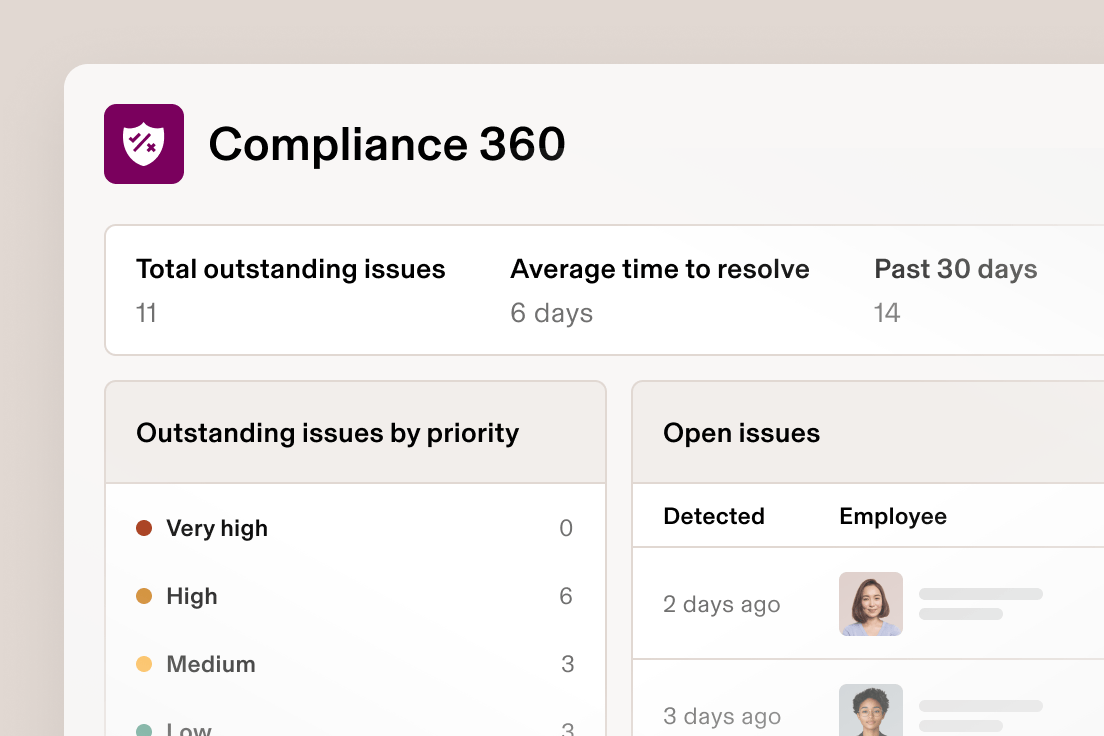Expand the Open issues panel
The height and width of the screenshot is (736, 1104).
pos(741,432)
